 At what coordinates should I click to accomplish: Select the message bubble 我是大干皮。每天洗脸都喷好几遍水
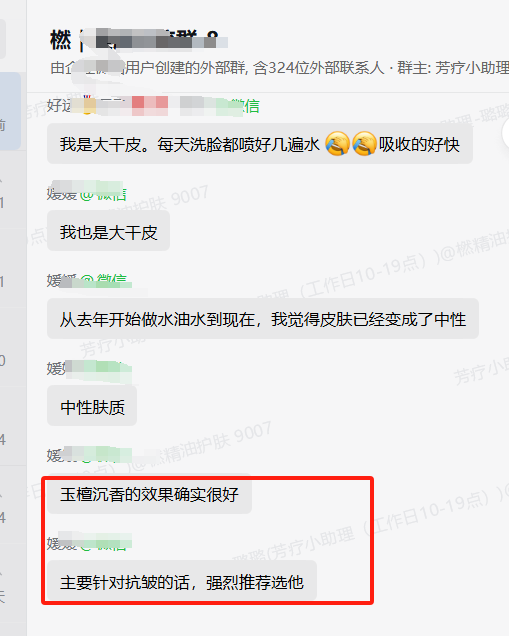pyautogui.click(x=260, y=144)
